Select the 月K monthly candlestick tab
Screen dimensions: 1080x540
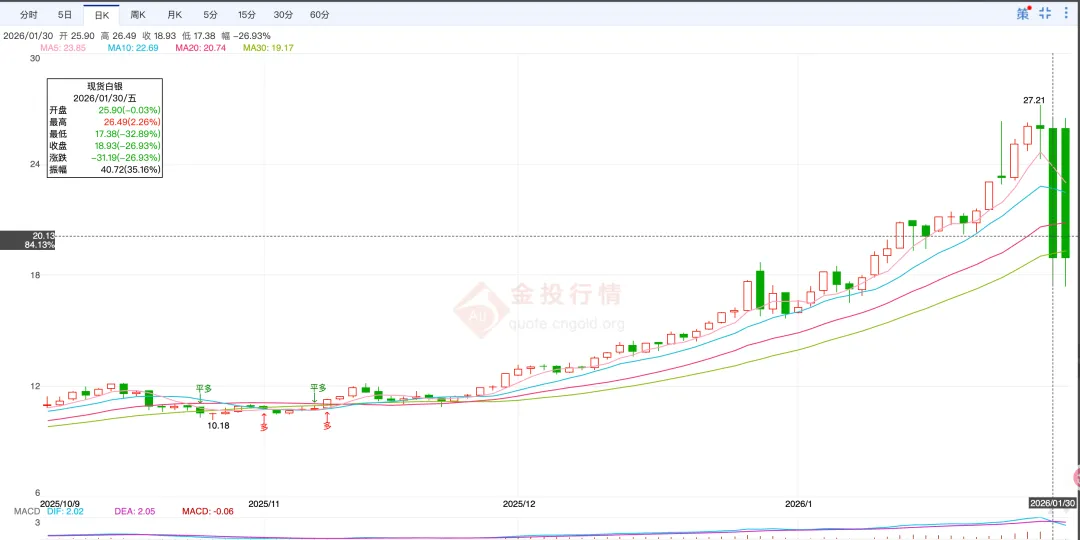174,14
